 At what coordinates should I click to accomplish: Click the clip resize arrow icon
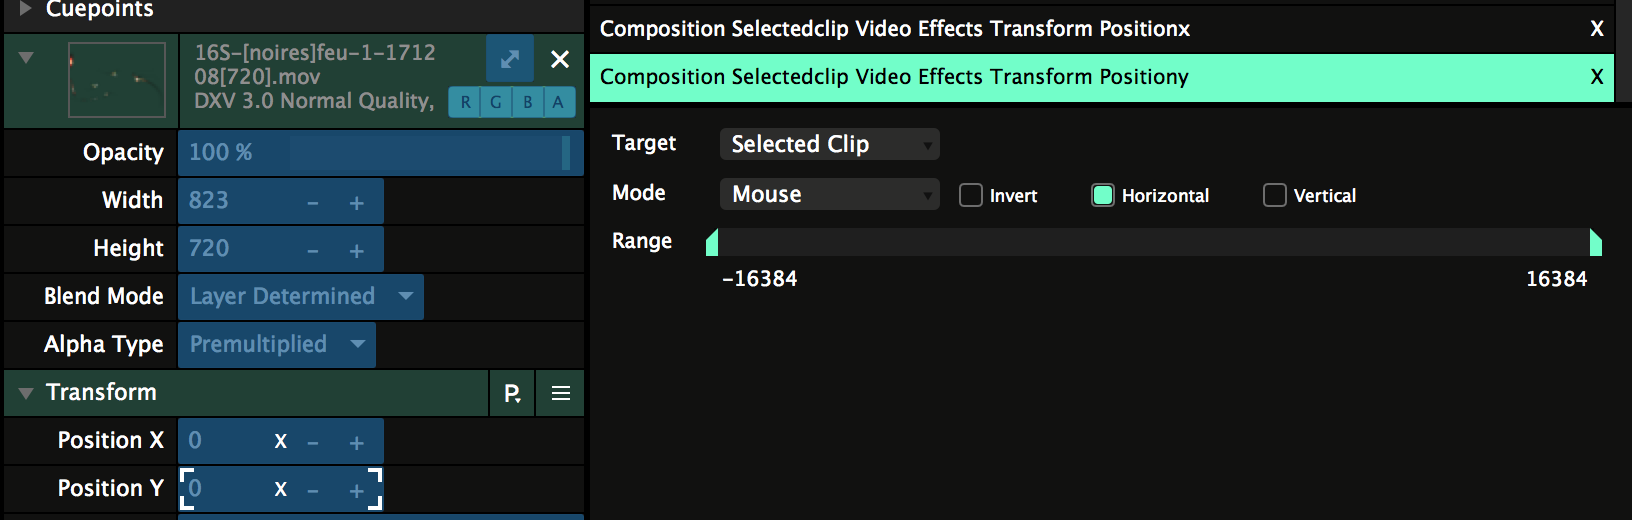point(510,59)
